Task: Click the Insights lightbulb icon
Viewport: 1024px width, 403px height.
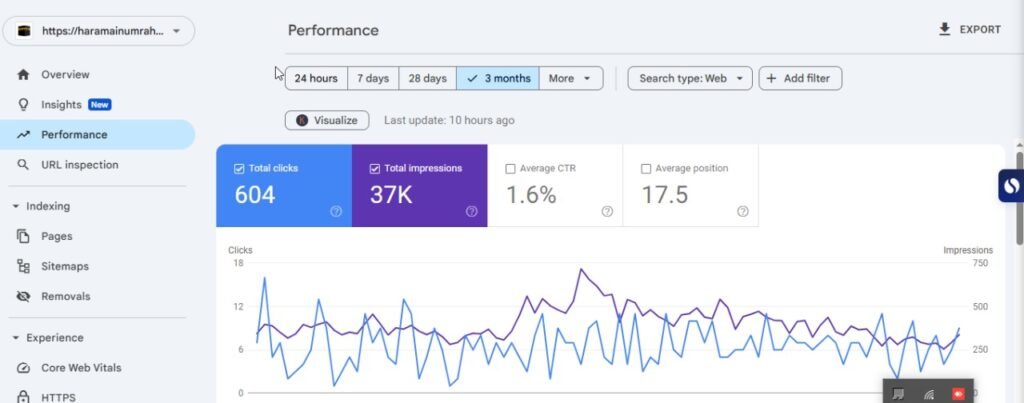Action: (23, 105)
